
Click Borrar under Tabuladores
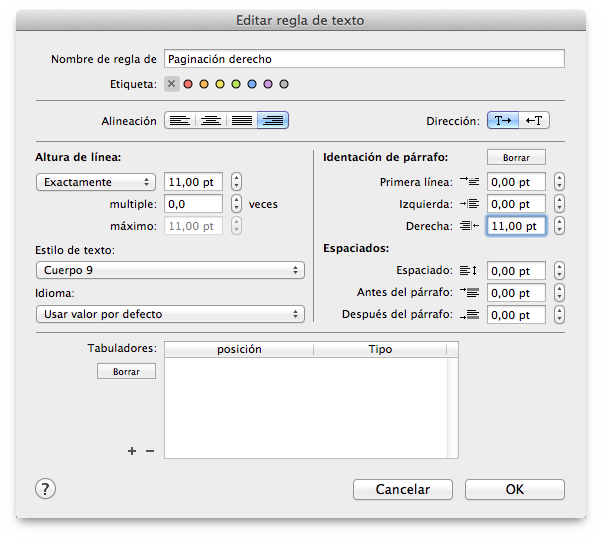point(126,371)
